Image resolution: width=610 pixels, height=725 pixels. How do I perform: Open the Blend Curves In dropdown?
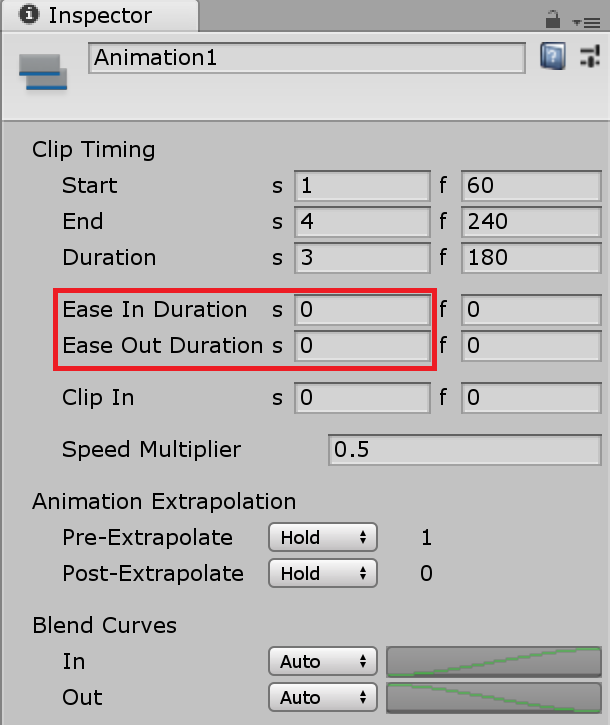322,661
